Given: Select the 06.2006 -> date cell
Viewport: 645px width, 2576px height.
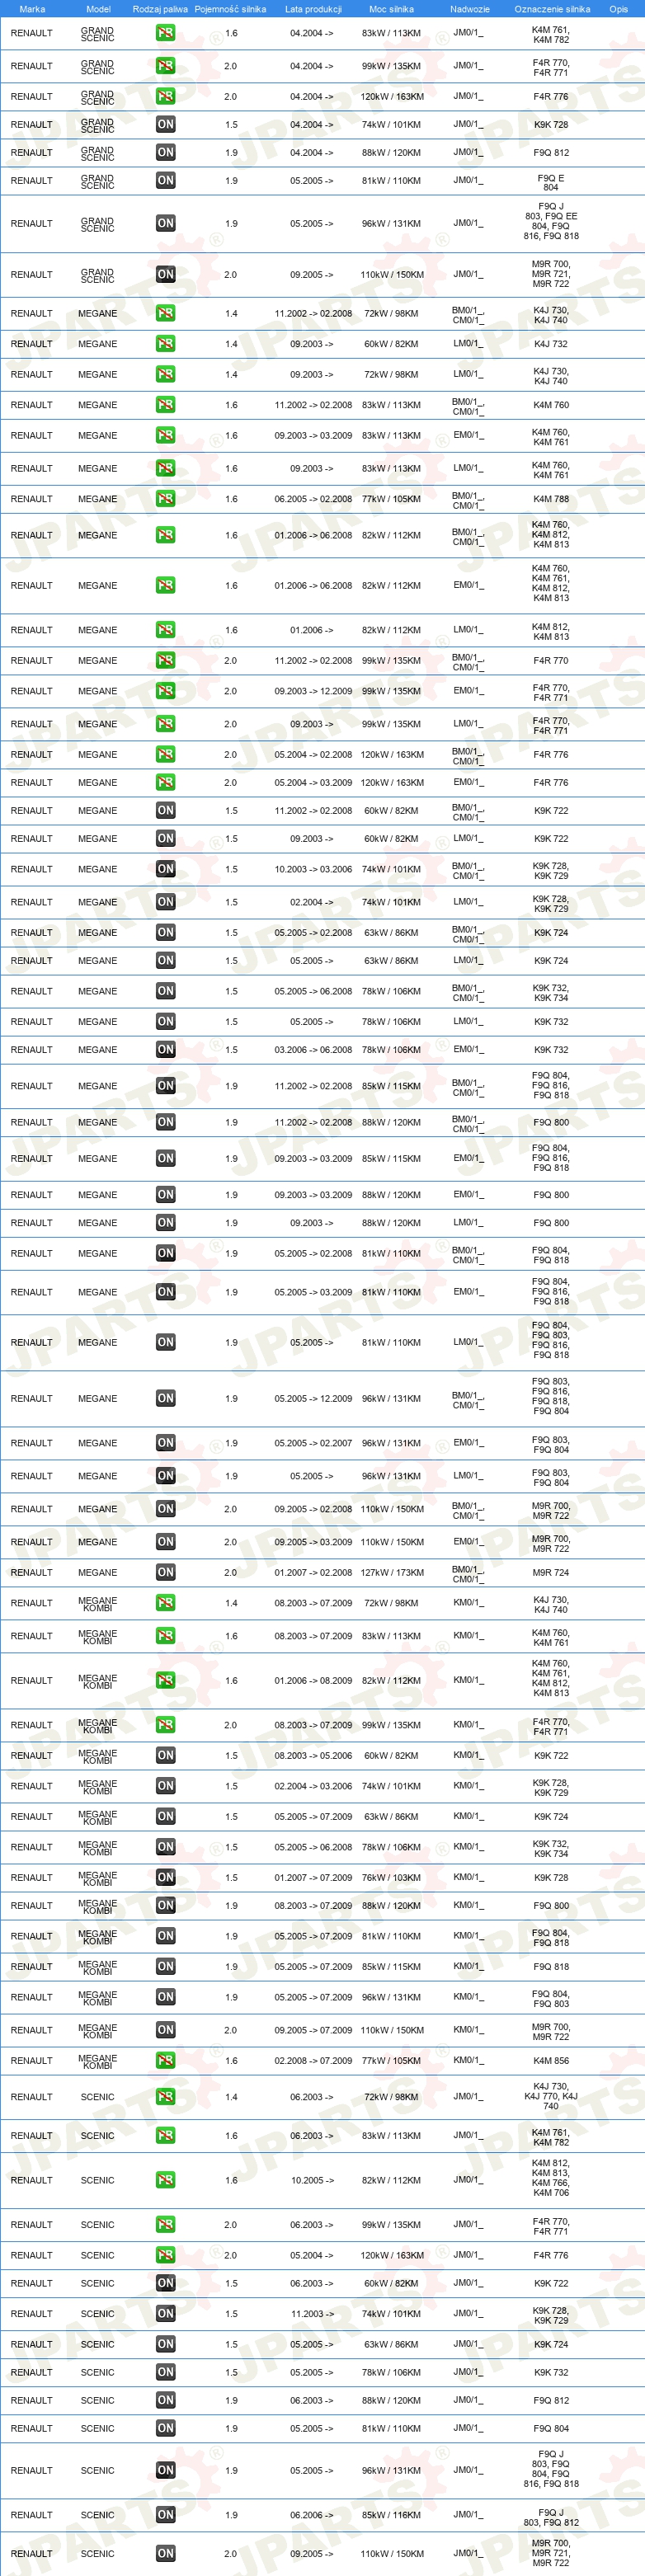Looking at the screenshot, I should tap(312, 2514).
